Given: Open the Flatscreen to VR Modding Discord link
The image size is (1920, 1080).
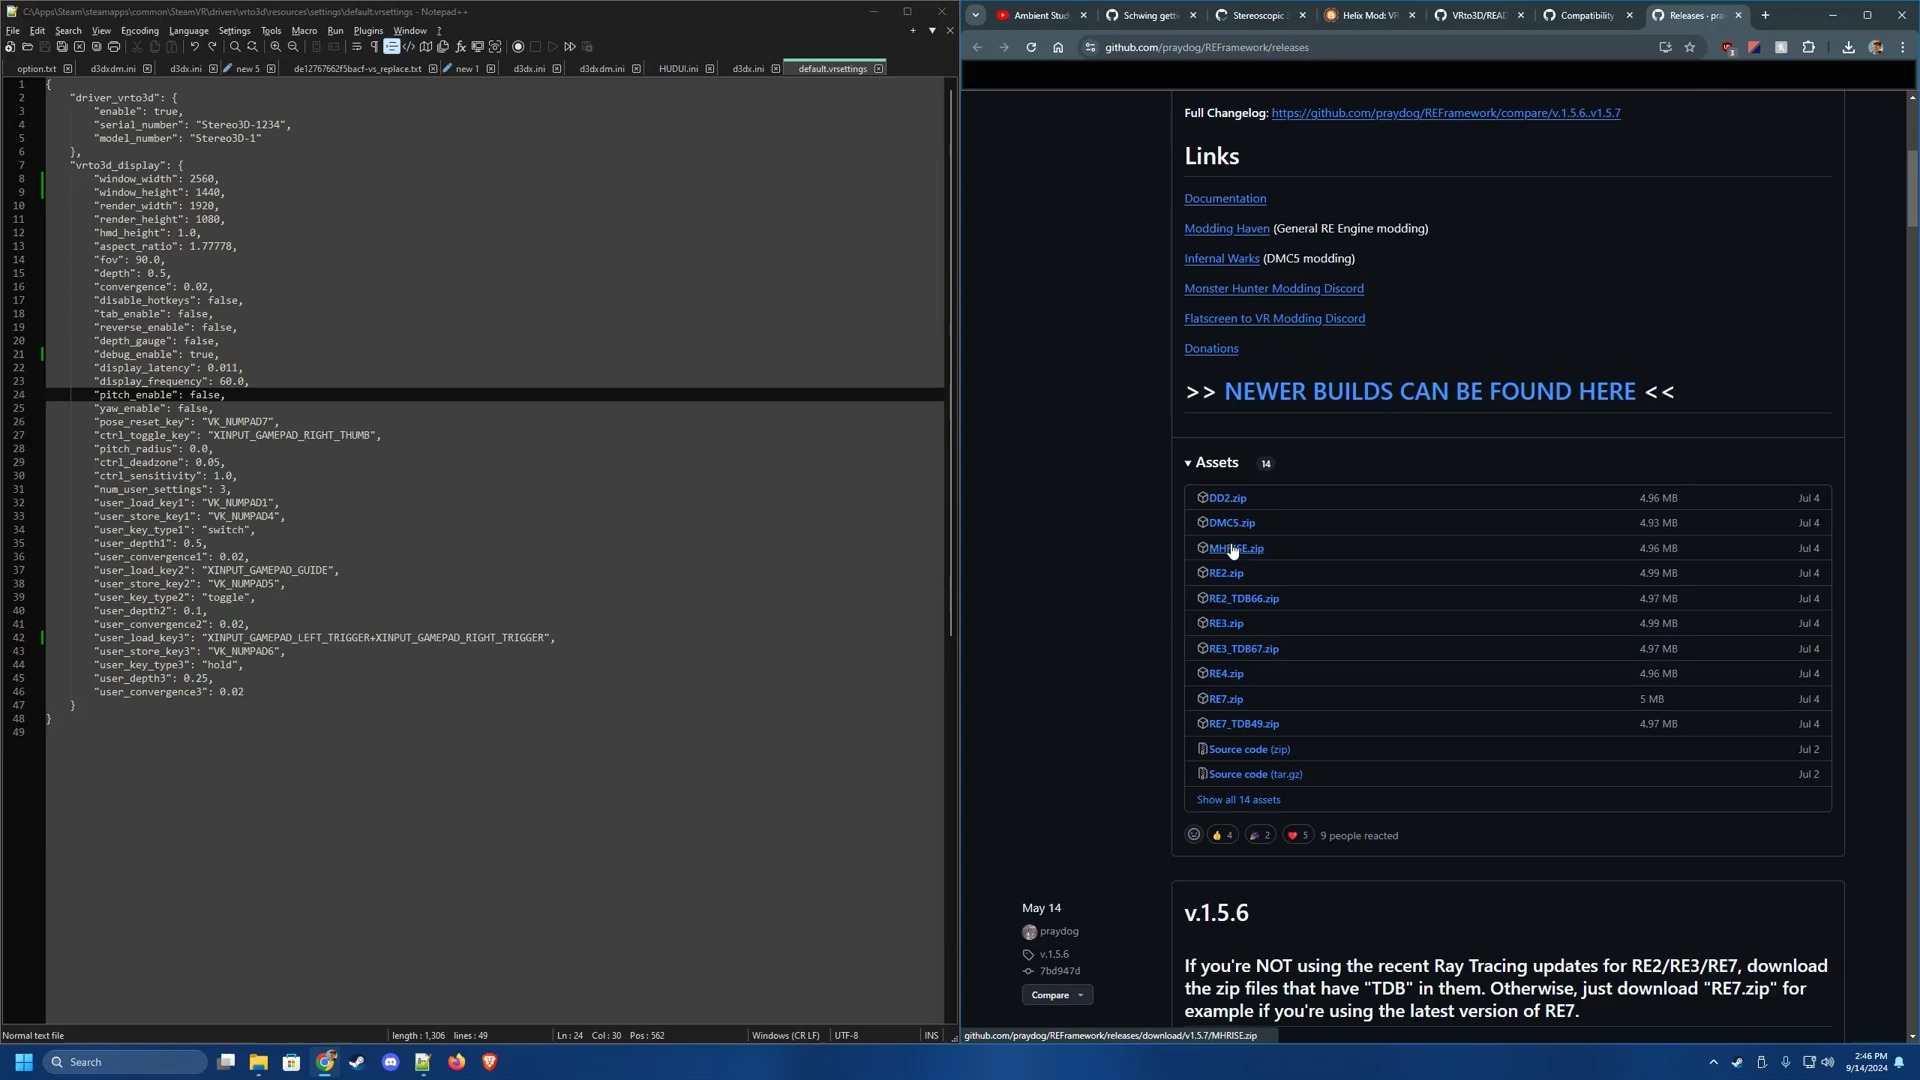Looking at the screenshot, I should point(1274,319).
